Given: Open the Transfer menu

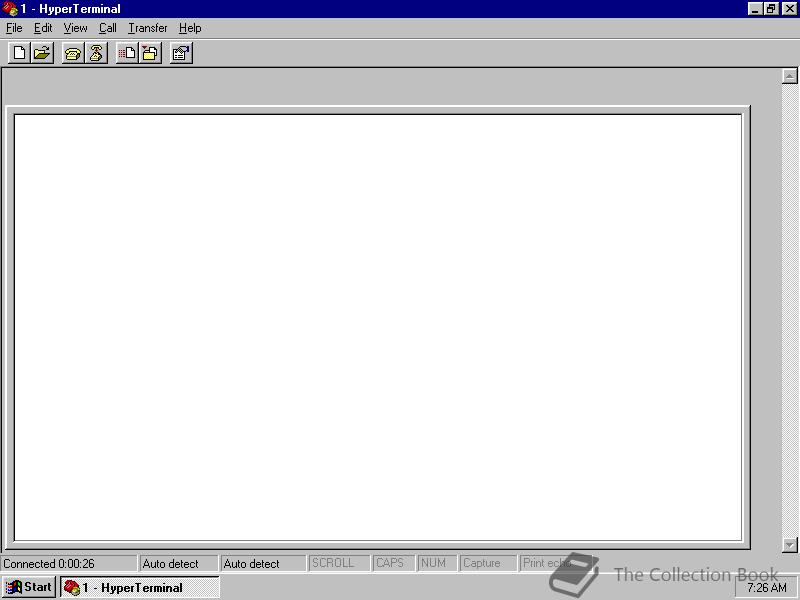Looking at the screenshot, I should [147, 28].
